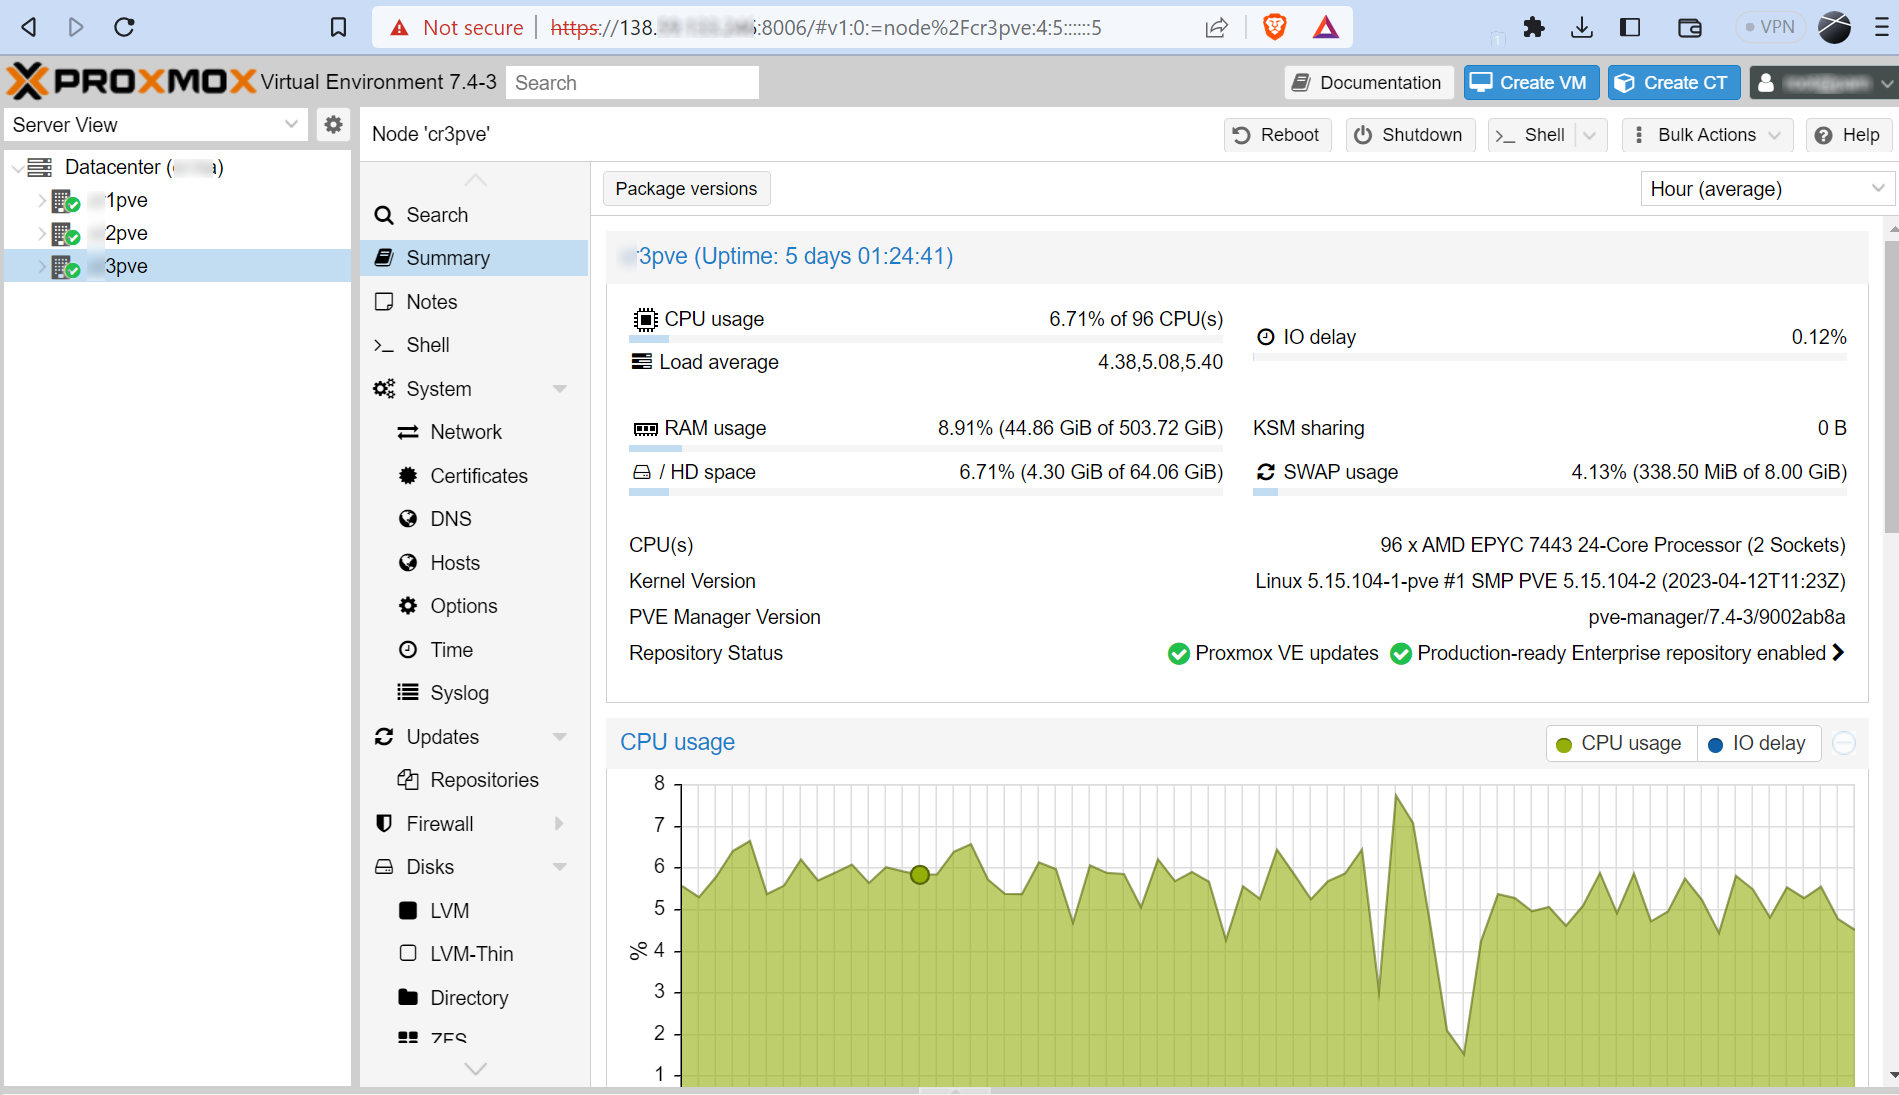The width and height of the screenshot is (1899, 1095).
Task: Click the Brave Rewards triangle icon
Action: (x=1326, y=27)
